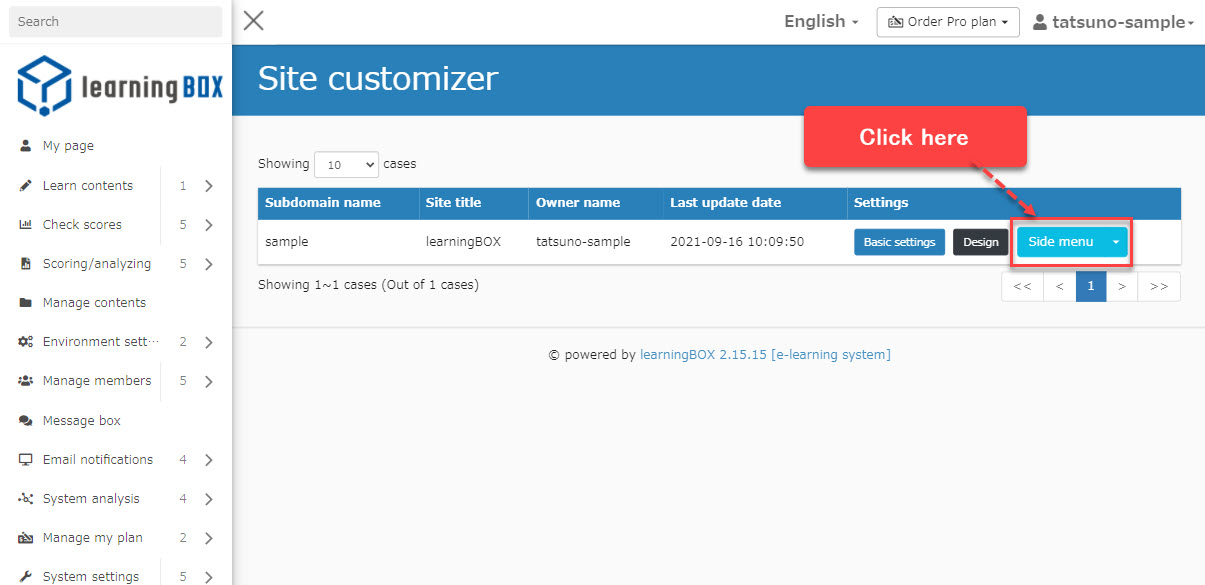Image resolution: width=1205 pixels, height=585 pixels.
Task: Open the Manage my plan menu item
Action: point(92,538)
